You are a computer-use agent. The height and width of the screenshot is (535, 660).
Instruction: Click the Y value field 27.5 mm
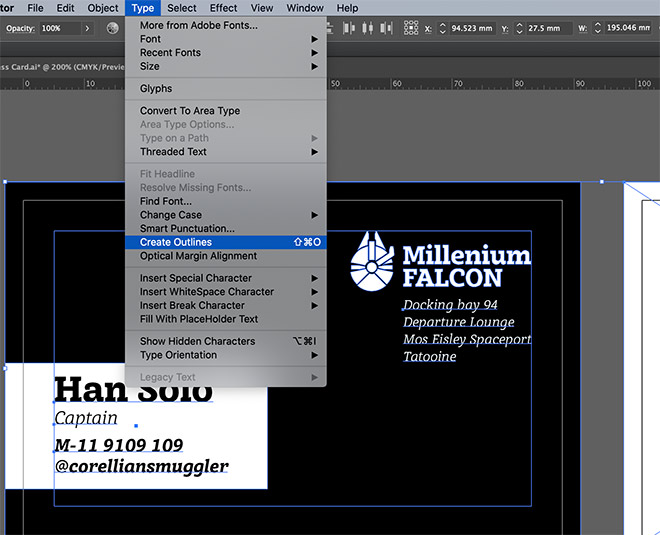549,29
